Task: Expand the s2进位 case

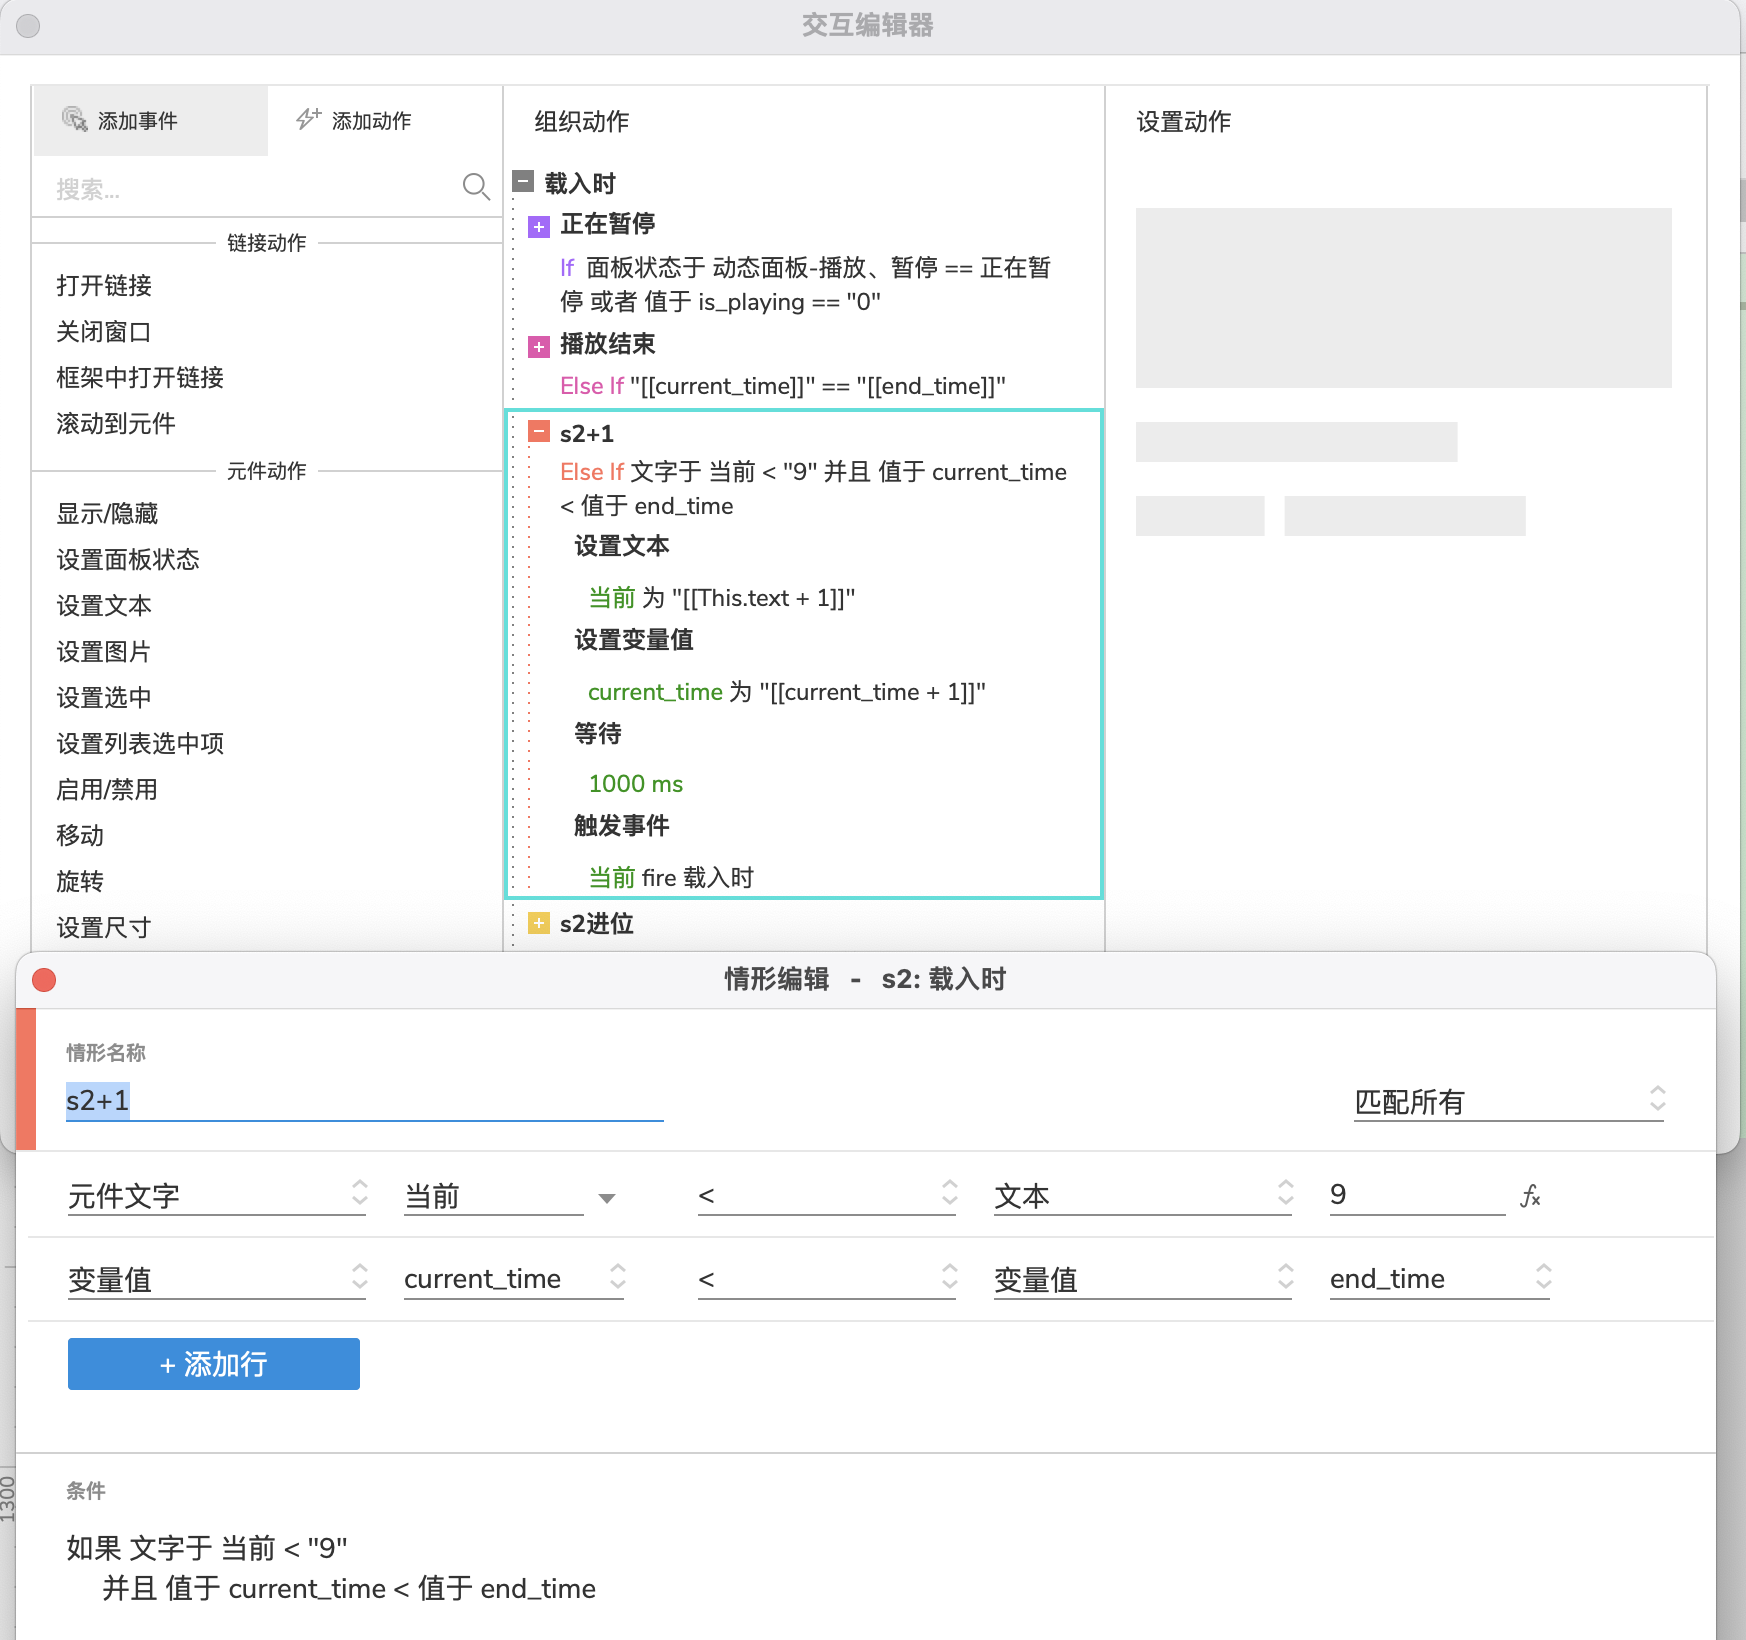Action: pos(539,923)
